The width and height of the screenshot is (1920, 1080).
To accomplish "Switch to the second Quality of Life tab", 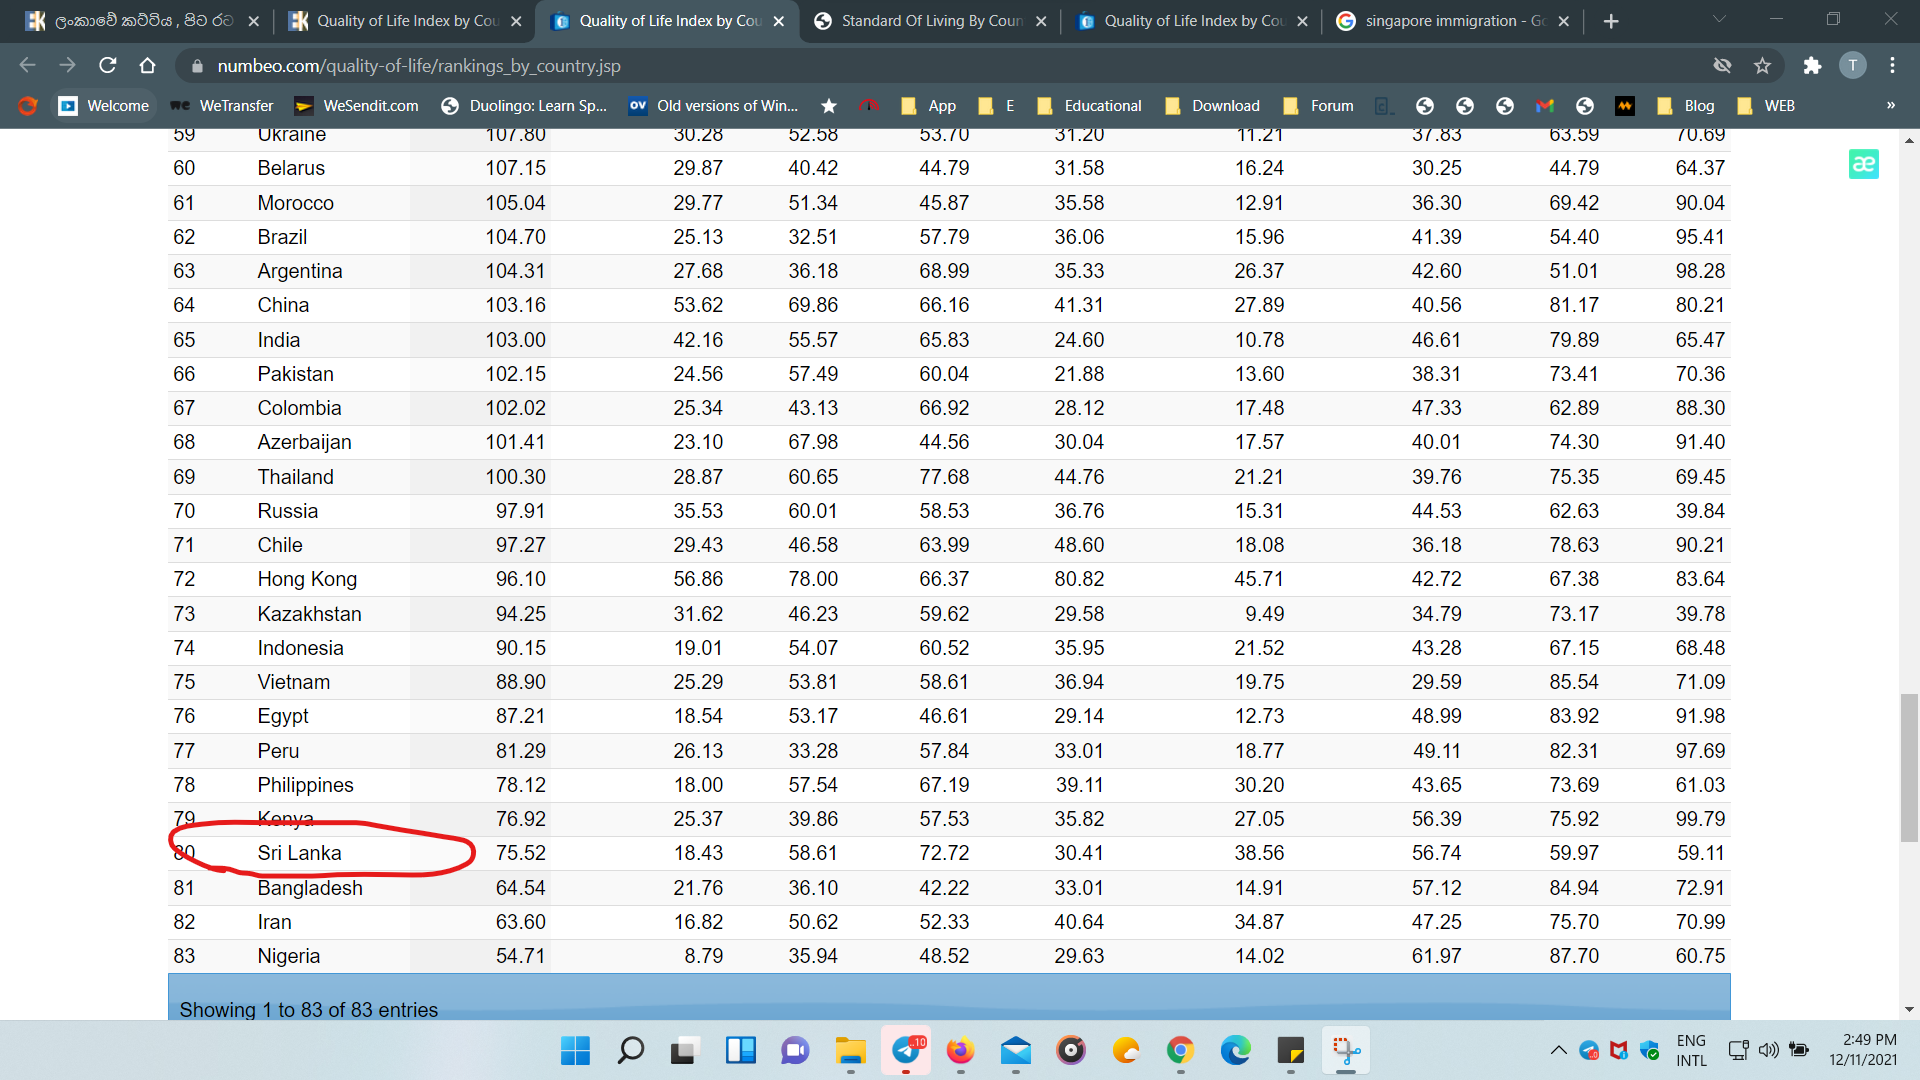I will (x=406, y=21).
